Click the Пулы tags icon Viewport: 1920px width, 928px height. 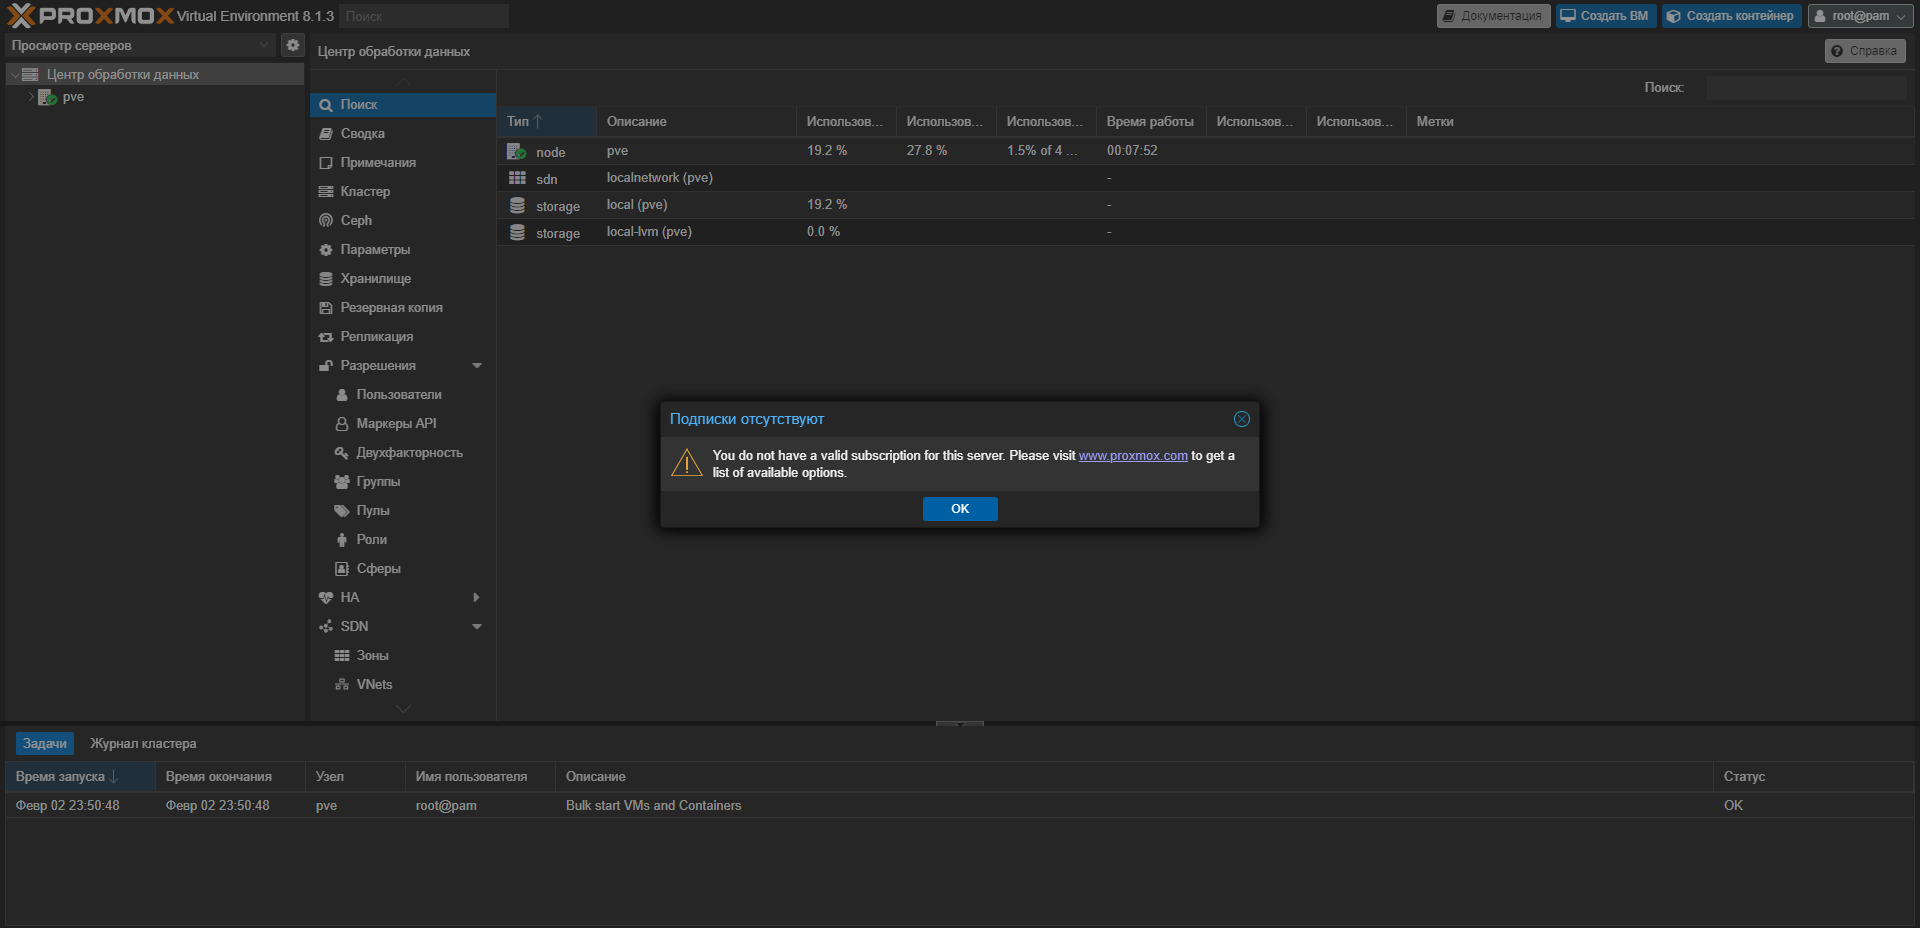342,511
